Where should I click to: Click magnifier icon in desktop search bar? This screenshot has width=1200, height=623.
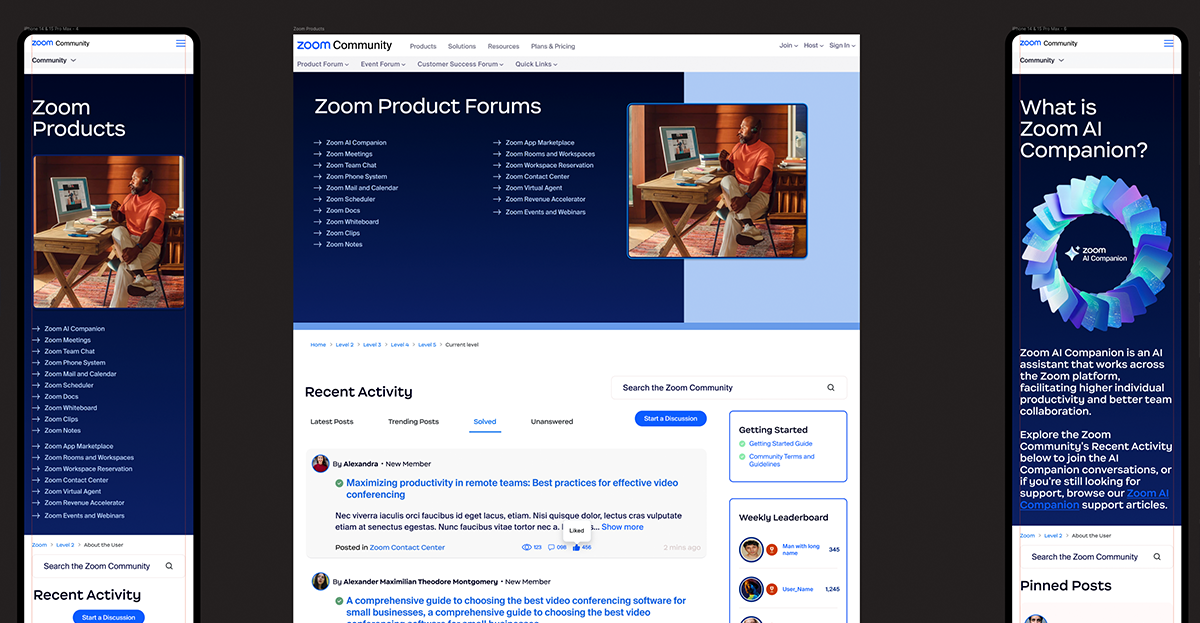[x=831, y=388]
